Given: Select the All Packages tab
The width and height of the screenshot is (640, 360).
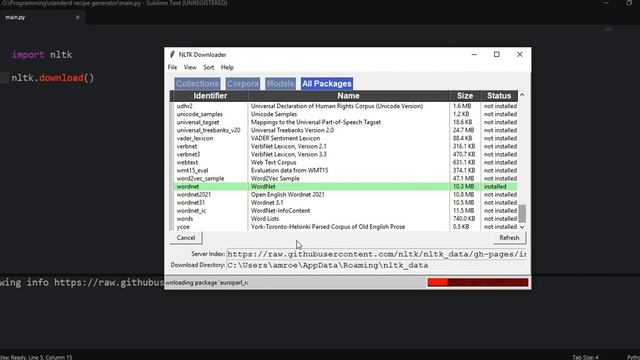Looking at the screenshot, I should (x=327, y=84).
